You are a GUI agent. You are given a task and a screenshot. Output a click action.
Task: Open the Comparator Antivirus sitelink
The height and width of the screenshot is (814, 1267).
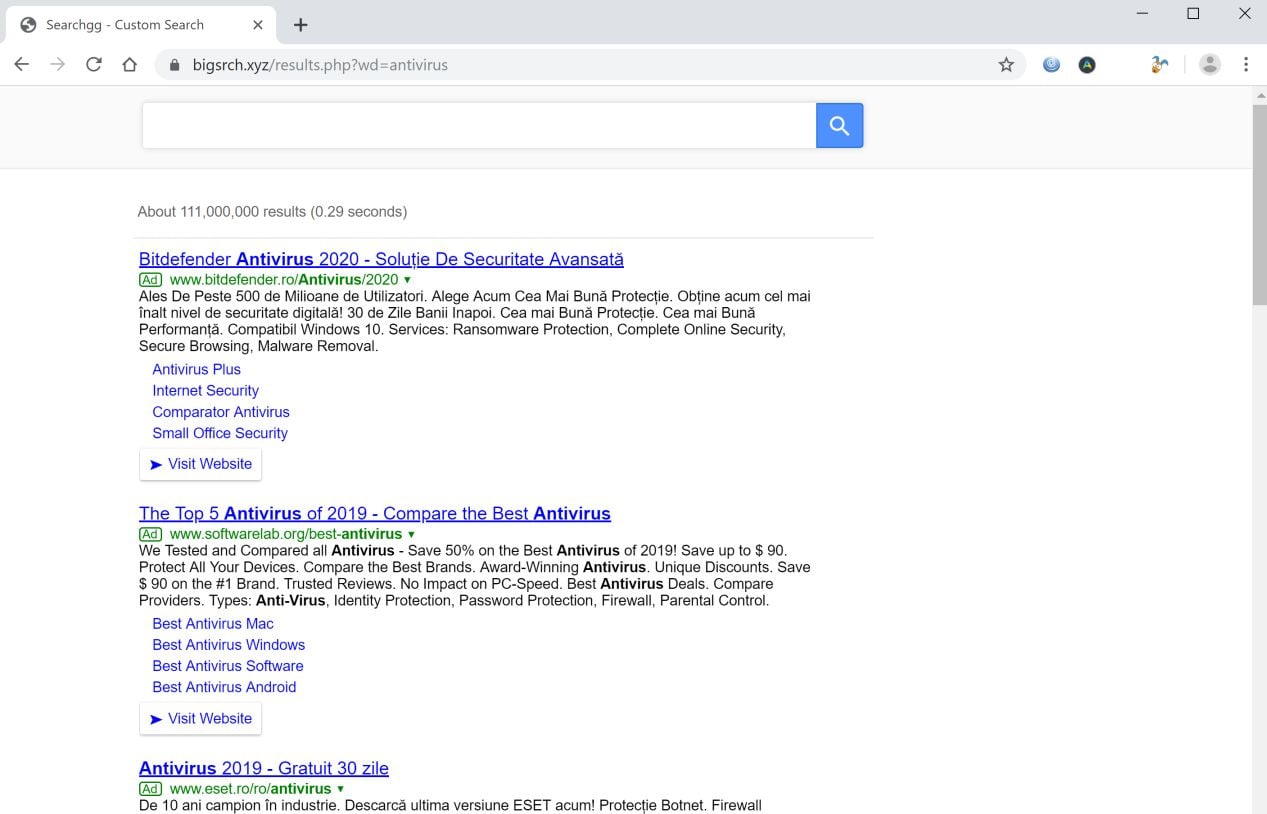[221, 412]
